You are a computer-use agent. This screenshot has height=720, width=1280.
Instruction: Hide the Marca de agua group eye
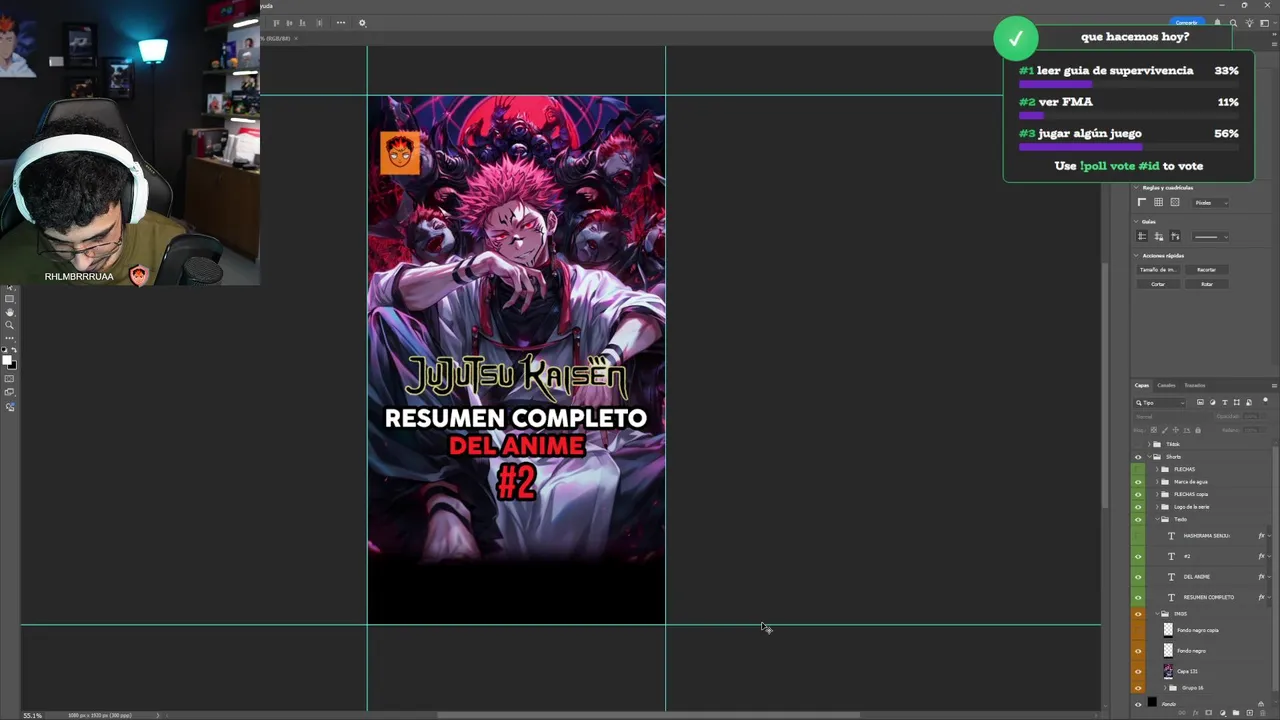click(x=1138, y=482)
